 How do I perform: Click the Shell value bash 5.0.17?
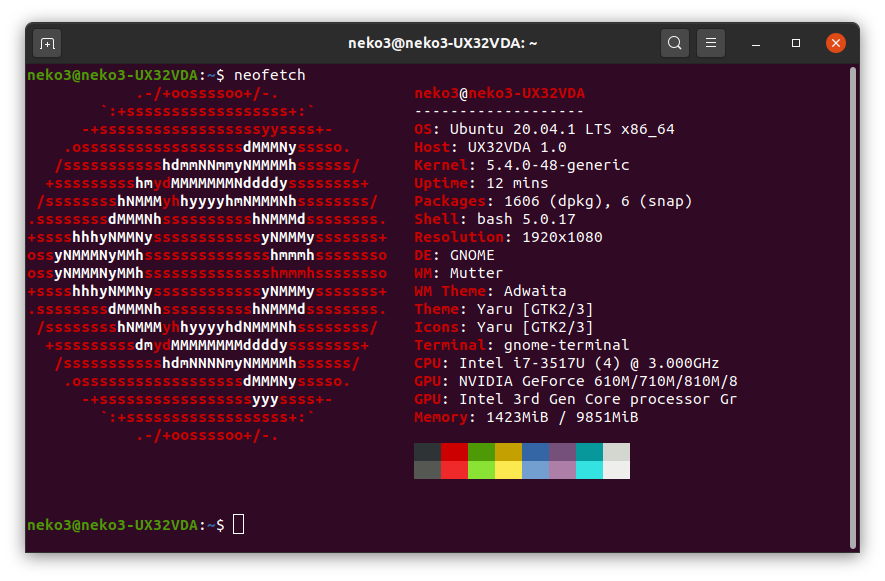coord(526,220)
